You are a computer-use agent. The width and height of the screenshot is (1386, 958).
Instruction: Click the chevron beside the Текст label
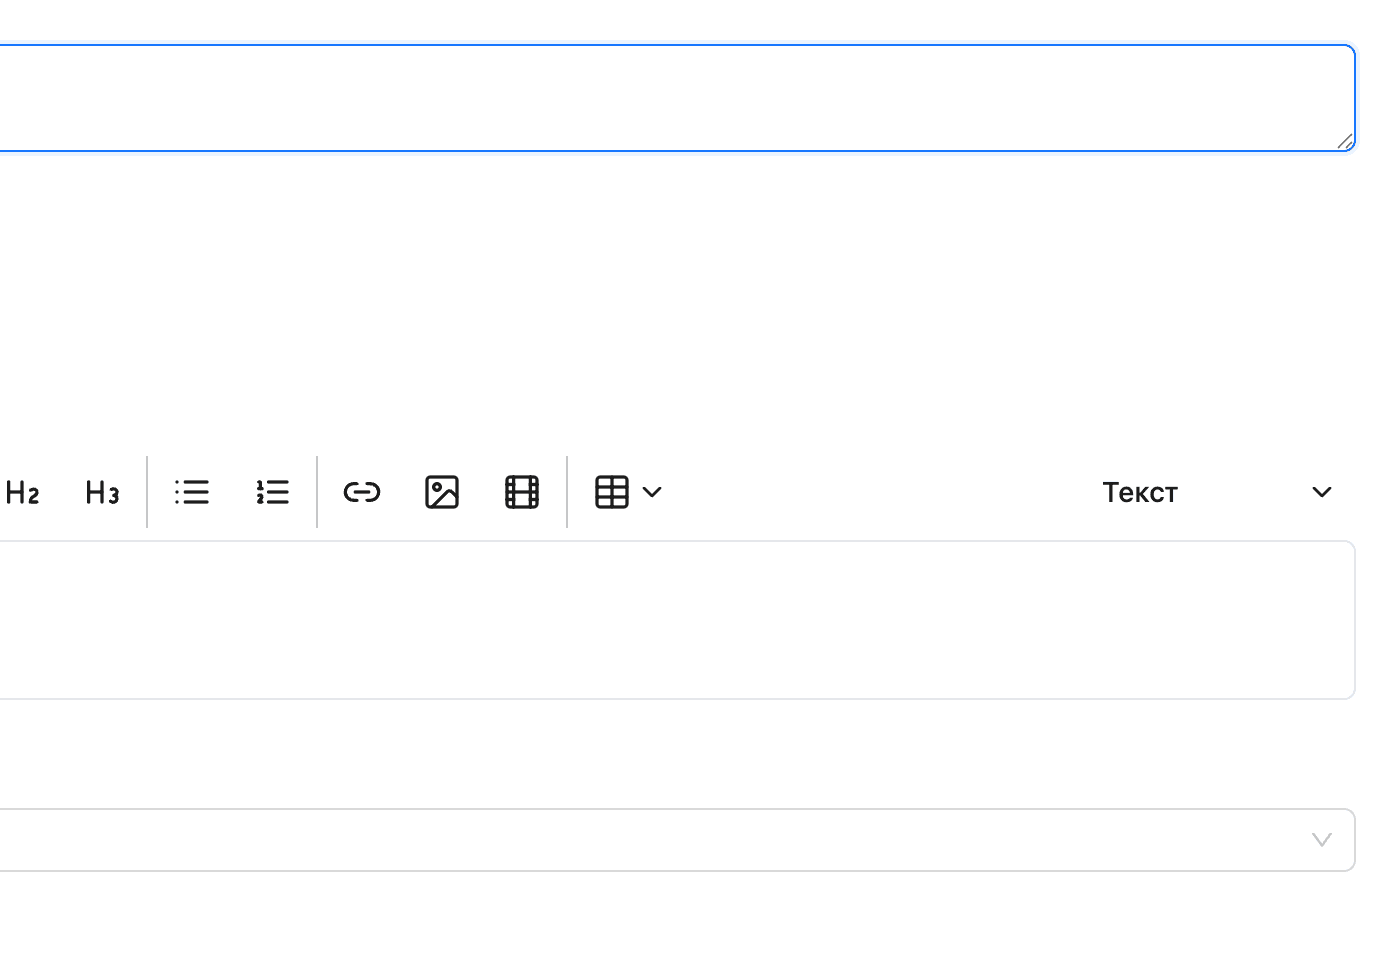coord(1322,492)
